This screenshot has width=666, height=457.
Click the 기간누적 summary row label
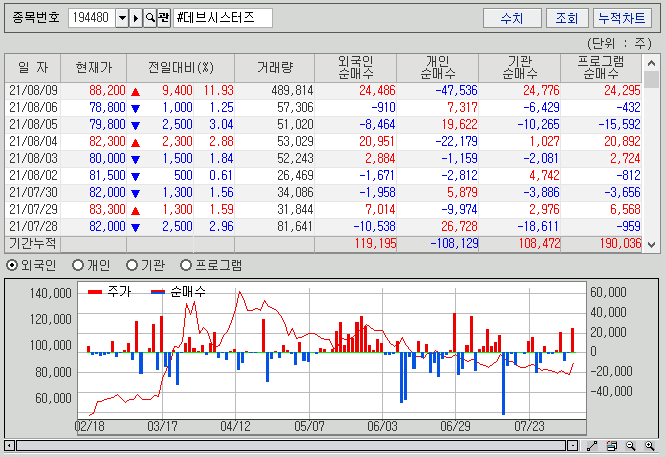pyautogui.click(x=33, y=244)
